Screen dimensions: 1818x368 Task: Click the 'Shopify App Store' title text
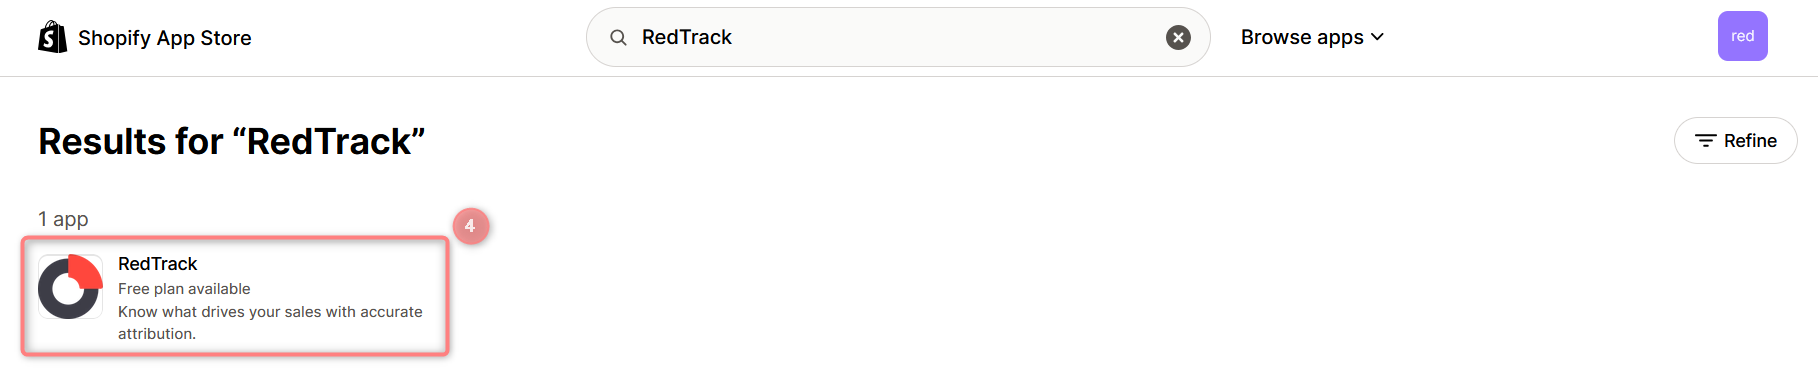[165, 38]
